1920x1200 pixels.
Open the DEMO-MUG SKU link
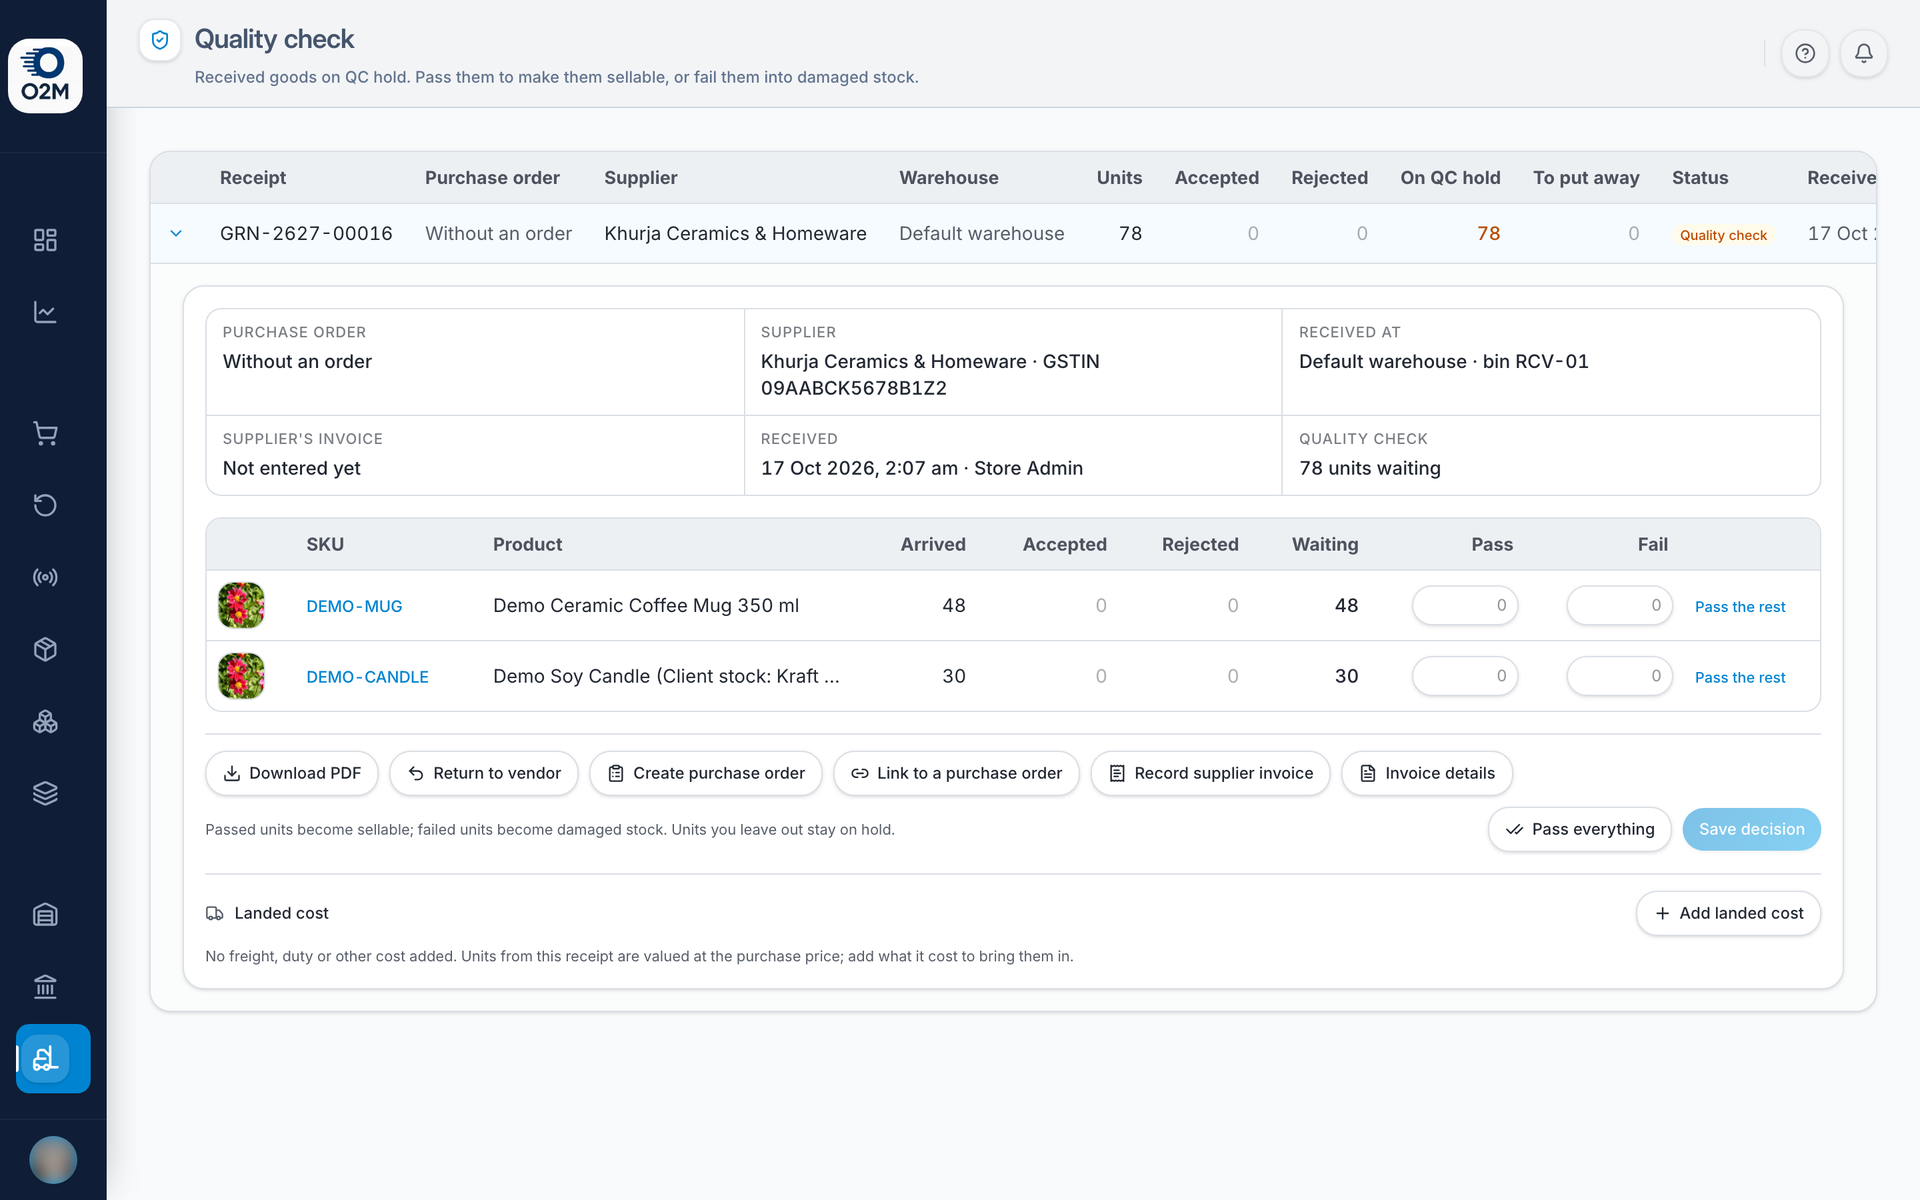(x=354, y=606)
